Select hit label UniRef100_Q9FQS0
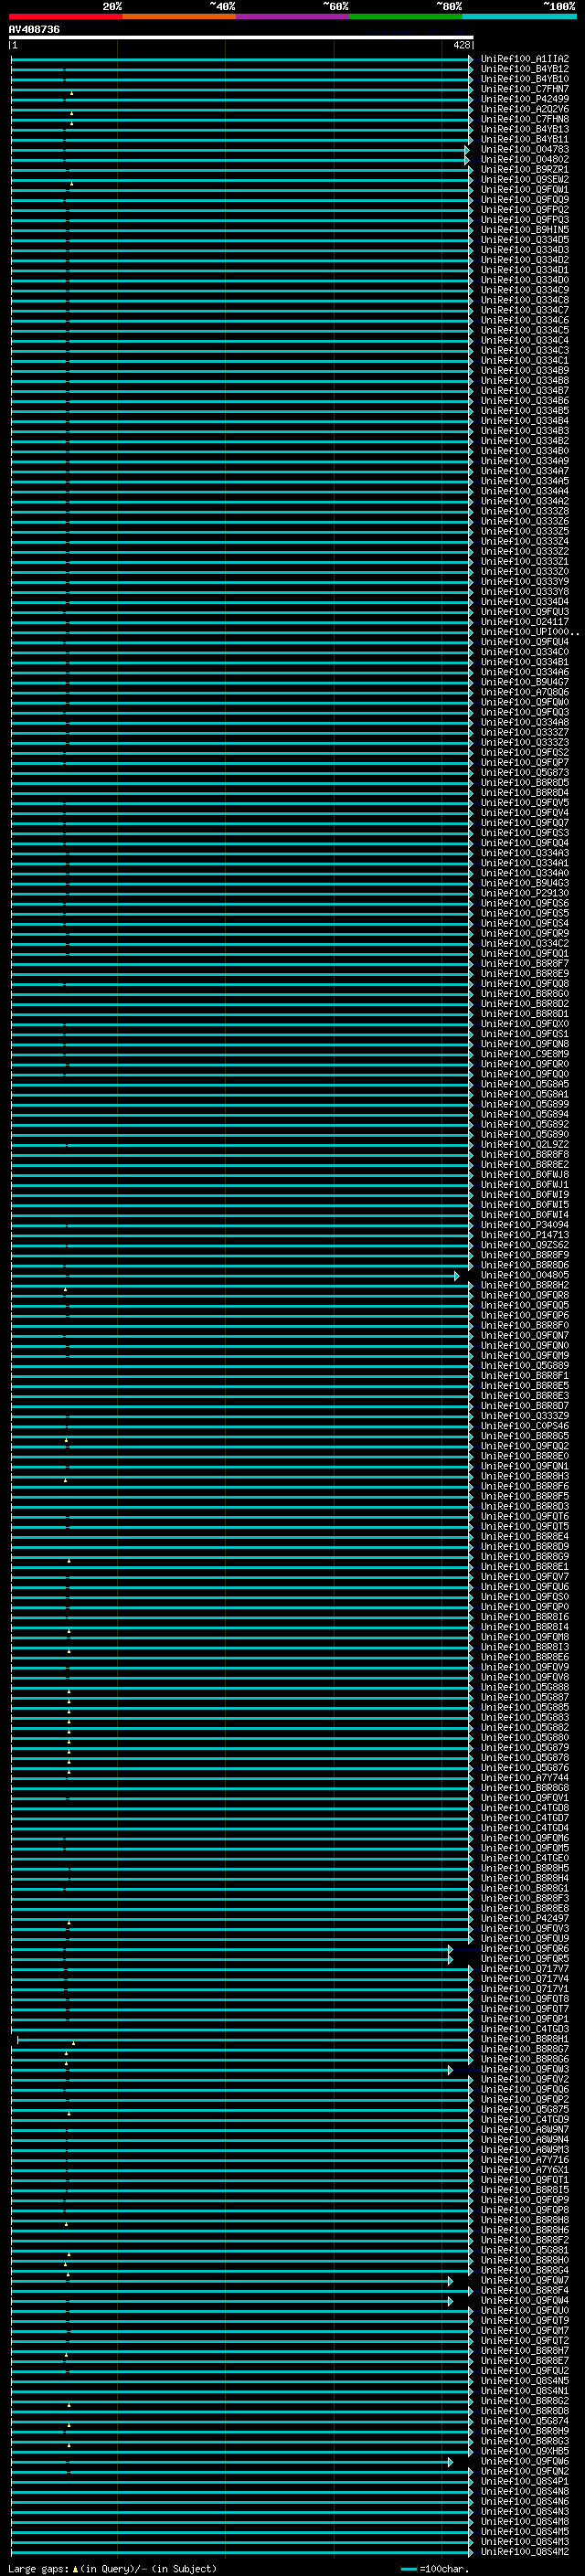This screenshot has height=2576, width=585. [525, 1597]
